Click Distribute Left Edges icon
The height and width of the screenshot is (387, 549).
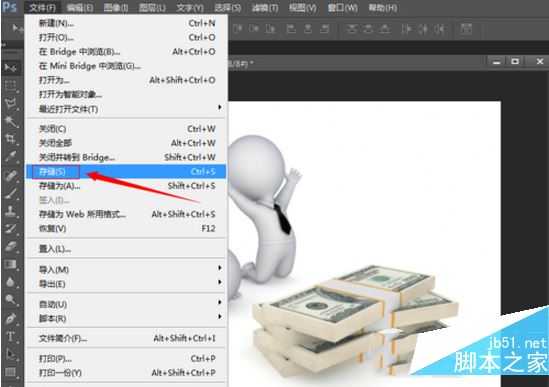(406, 29)
